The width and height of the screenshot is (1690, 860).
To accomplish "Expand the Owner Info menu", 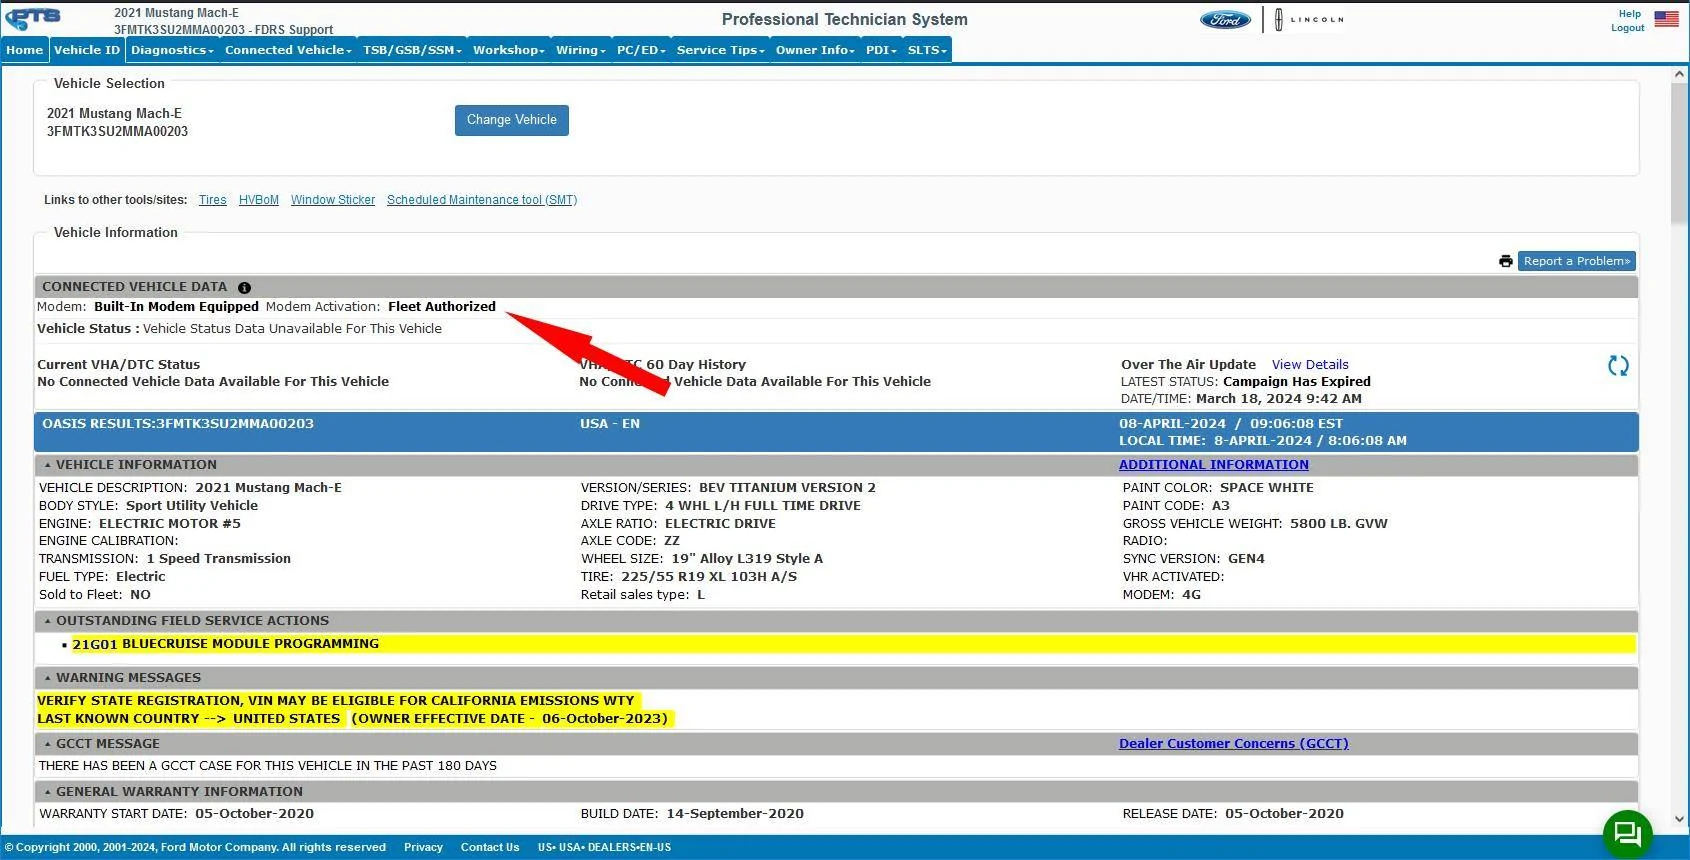I will point(815,50).
